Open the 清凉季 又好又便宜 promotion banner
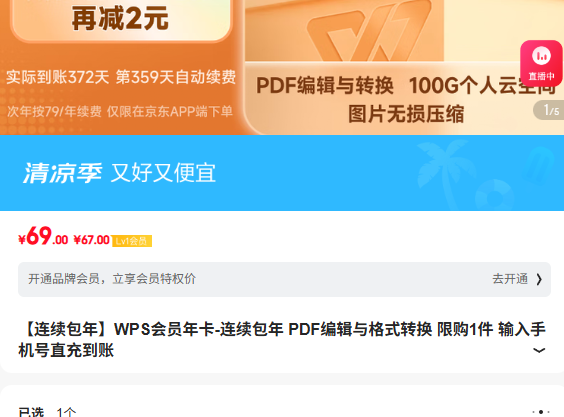Image resolution: width=564 pixels, height=417 pixels. (282, 173)
